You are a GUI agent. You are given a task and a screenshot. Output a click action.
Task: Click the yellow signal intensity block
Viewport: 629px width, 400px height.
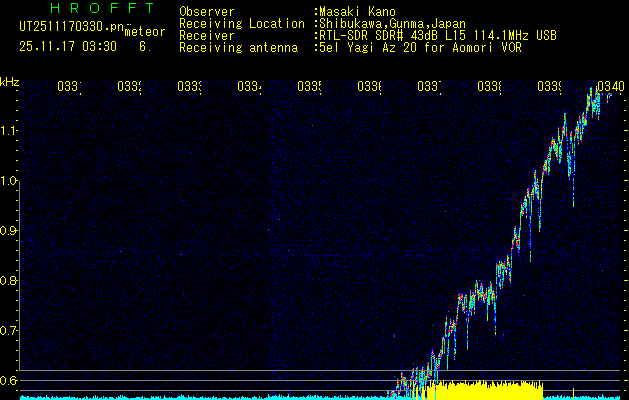[x=484, y=390]
